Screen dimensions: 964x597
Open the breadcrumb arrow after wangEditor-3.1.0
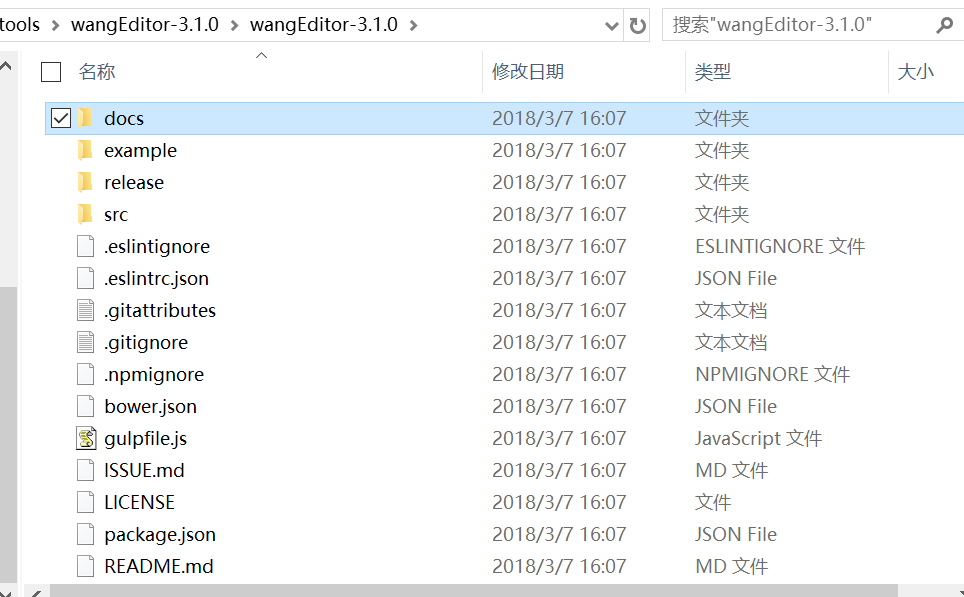coord(413,23)
